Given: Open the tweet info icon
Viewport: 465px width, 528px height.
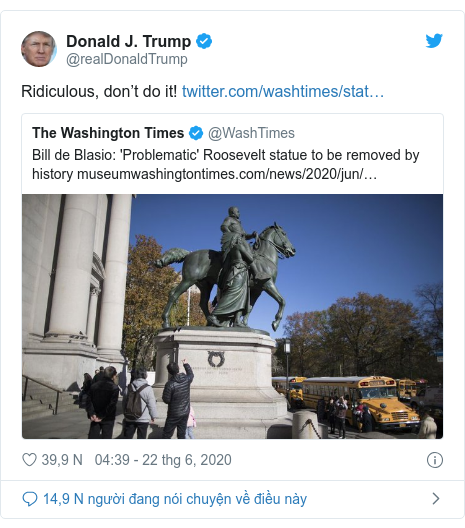Looking at the screenshot, I should 435,460.
